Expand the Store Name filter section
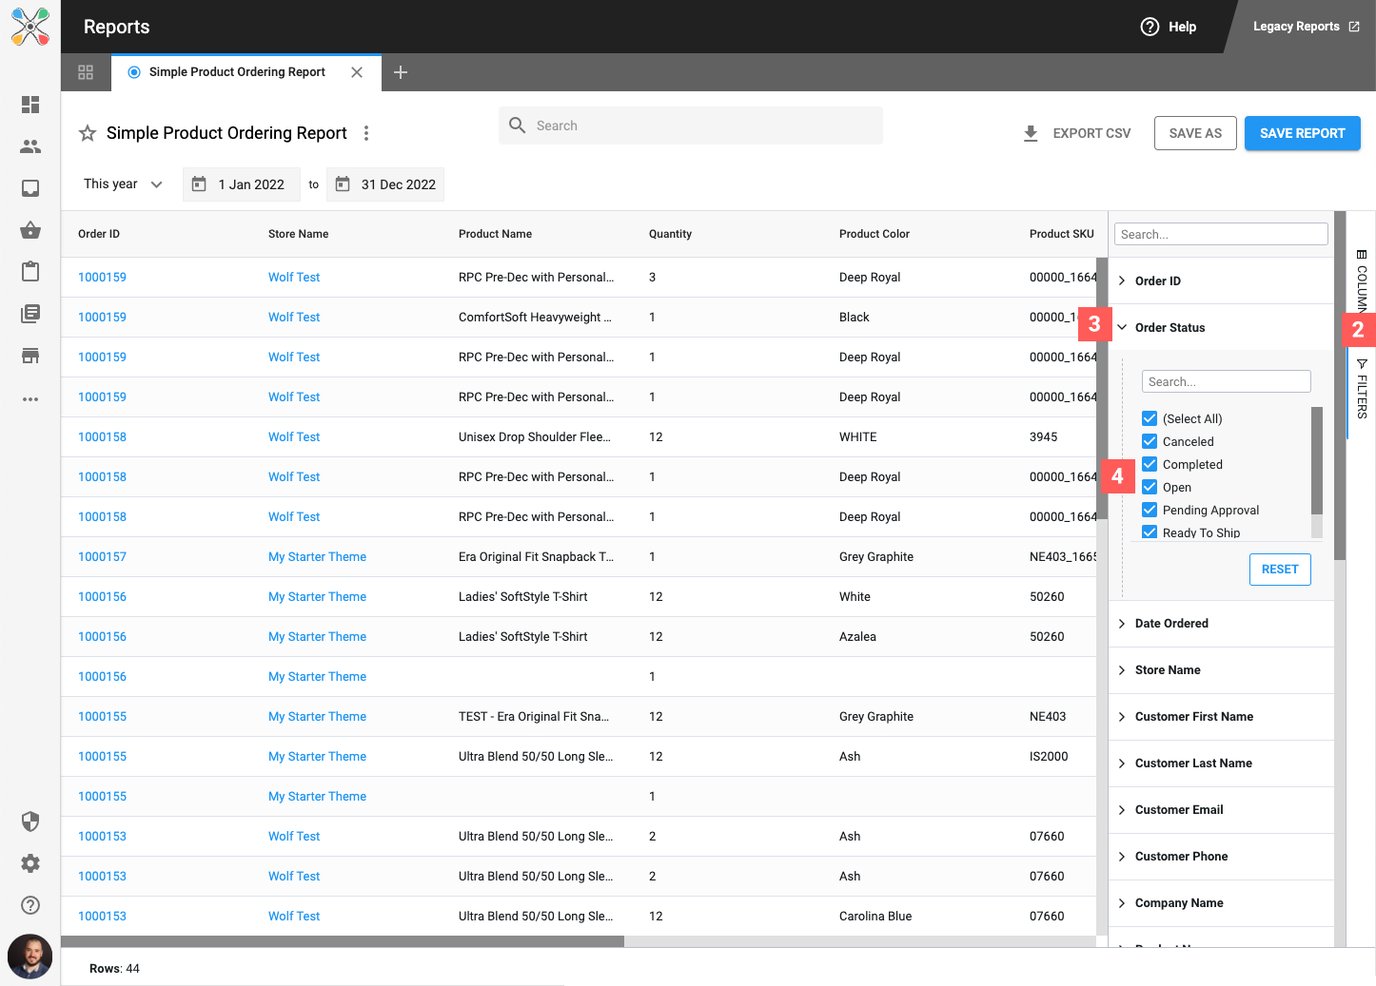Viewport: 1376px width, 986px height. (x=1167, y=670)
